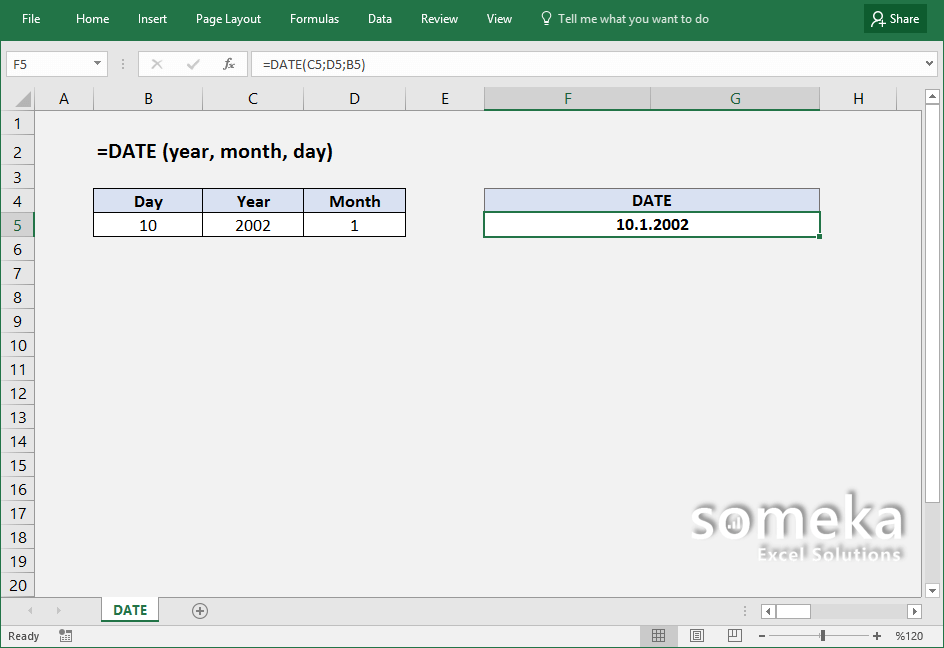Select column E header
This screenshot has height=648, width=944.
(x=445, y=99)
